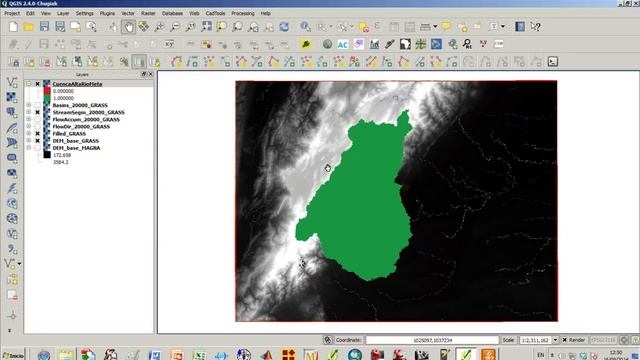Expand the FlowAccum_20000_GRASS layer legend
This screenshot has width=640, height=360.
(x=29, y=120)
